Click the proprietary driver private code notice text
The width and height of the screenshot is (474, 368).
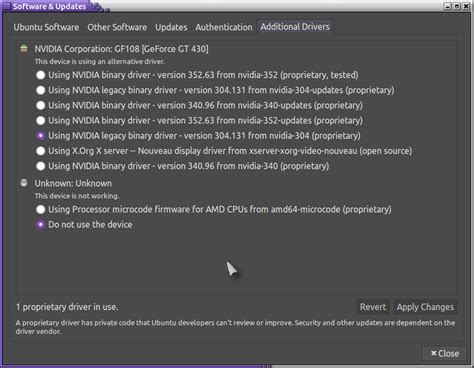tap(235, 327)
